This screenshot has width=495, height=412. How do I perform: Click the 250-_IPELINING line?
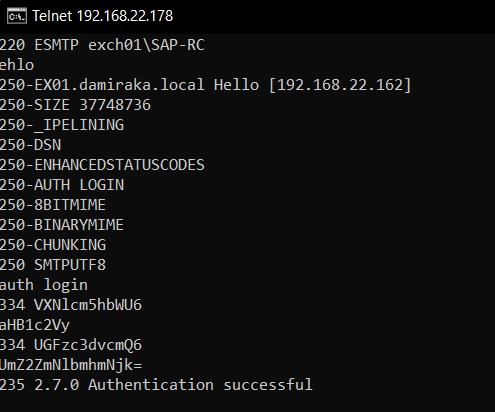(62, 125)
